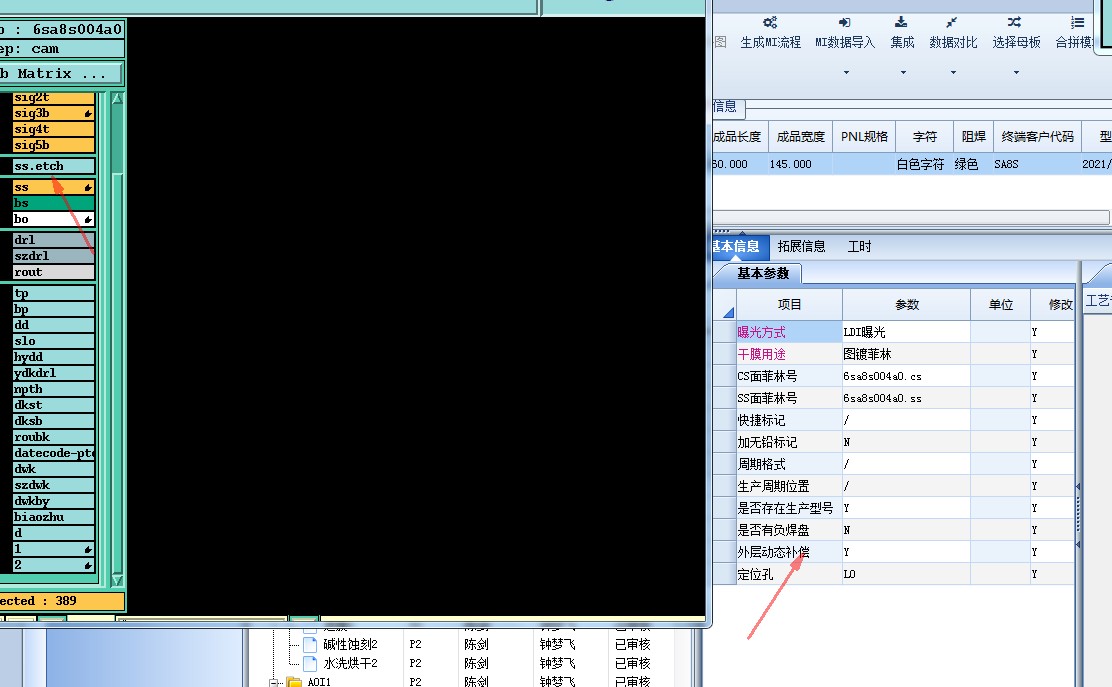Click the 白色字符 cell
1112x687 pixels.
point(920,164)
